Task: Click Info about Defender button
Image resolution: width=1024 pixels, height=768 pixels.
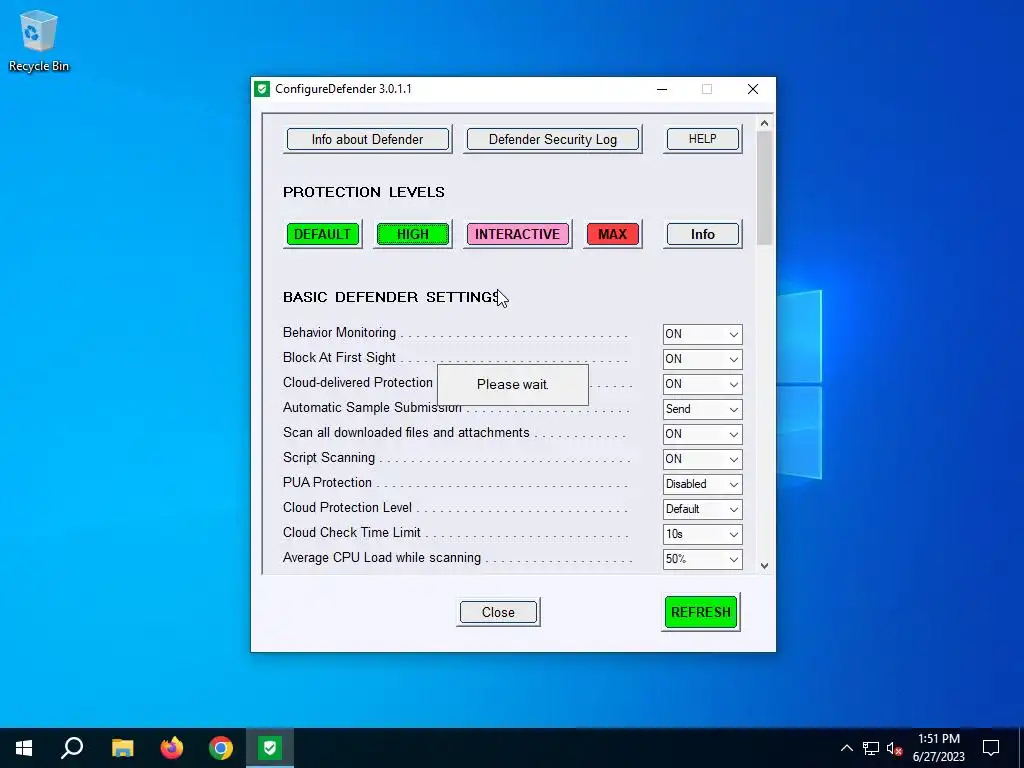Action: point(368,139)
